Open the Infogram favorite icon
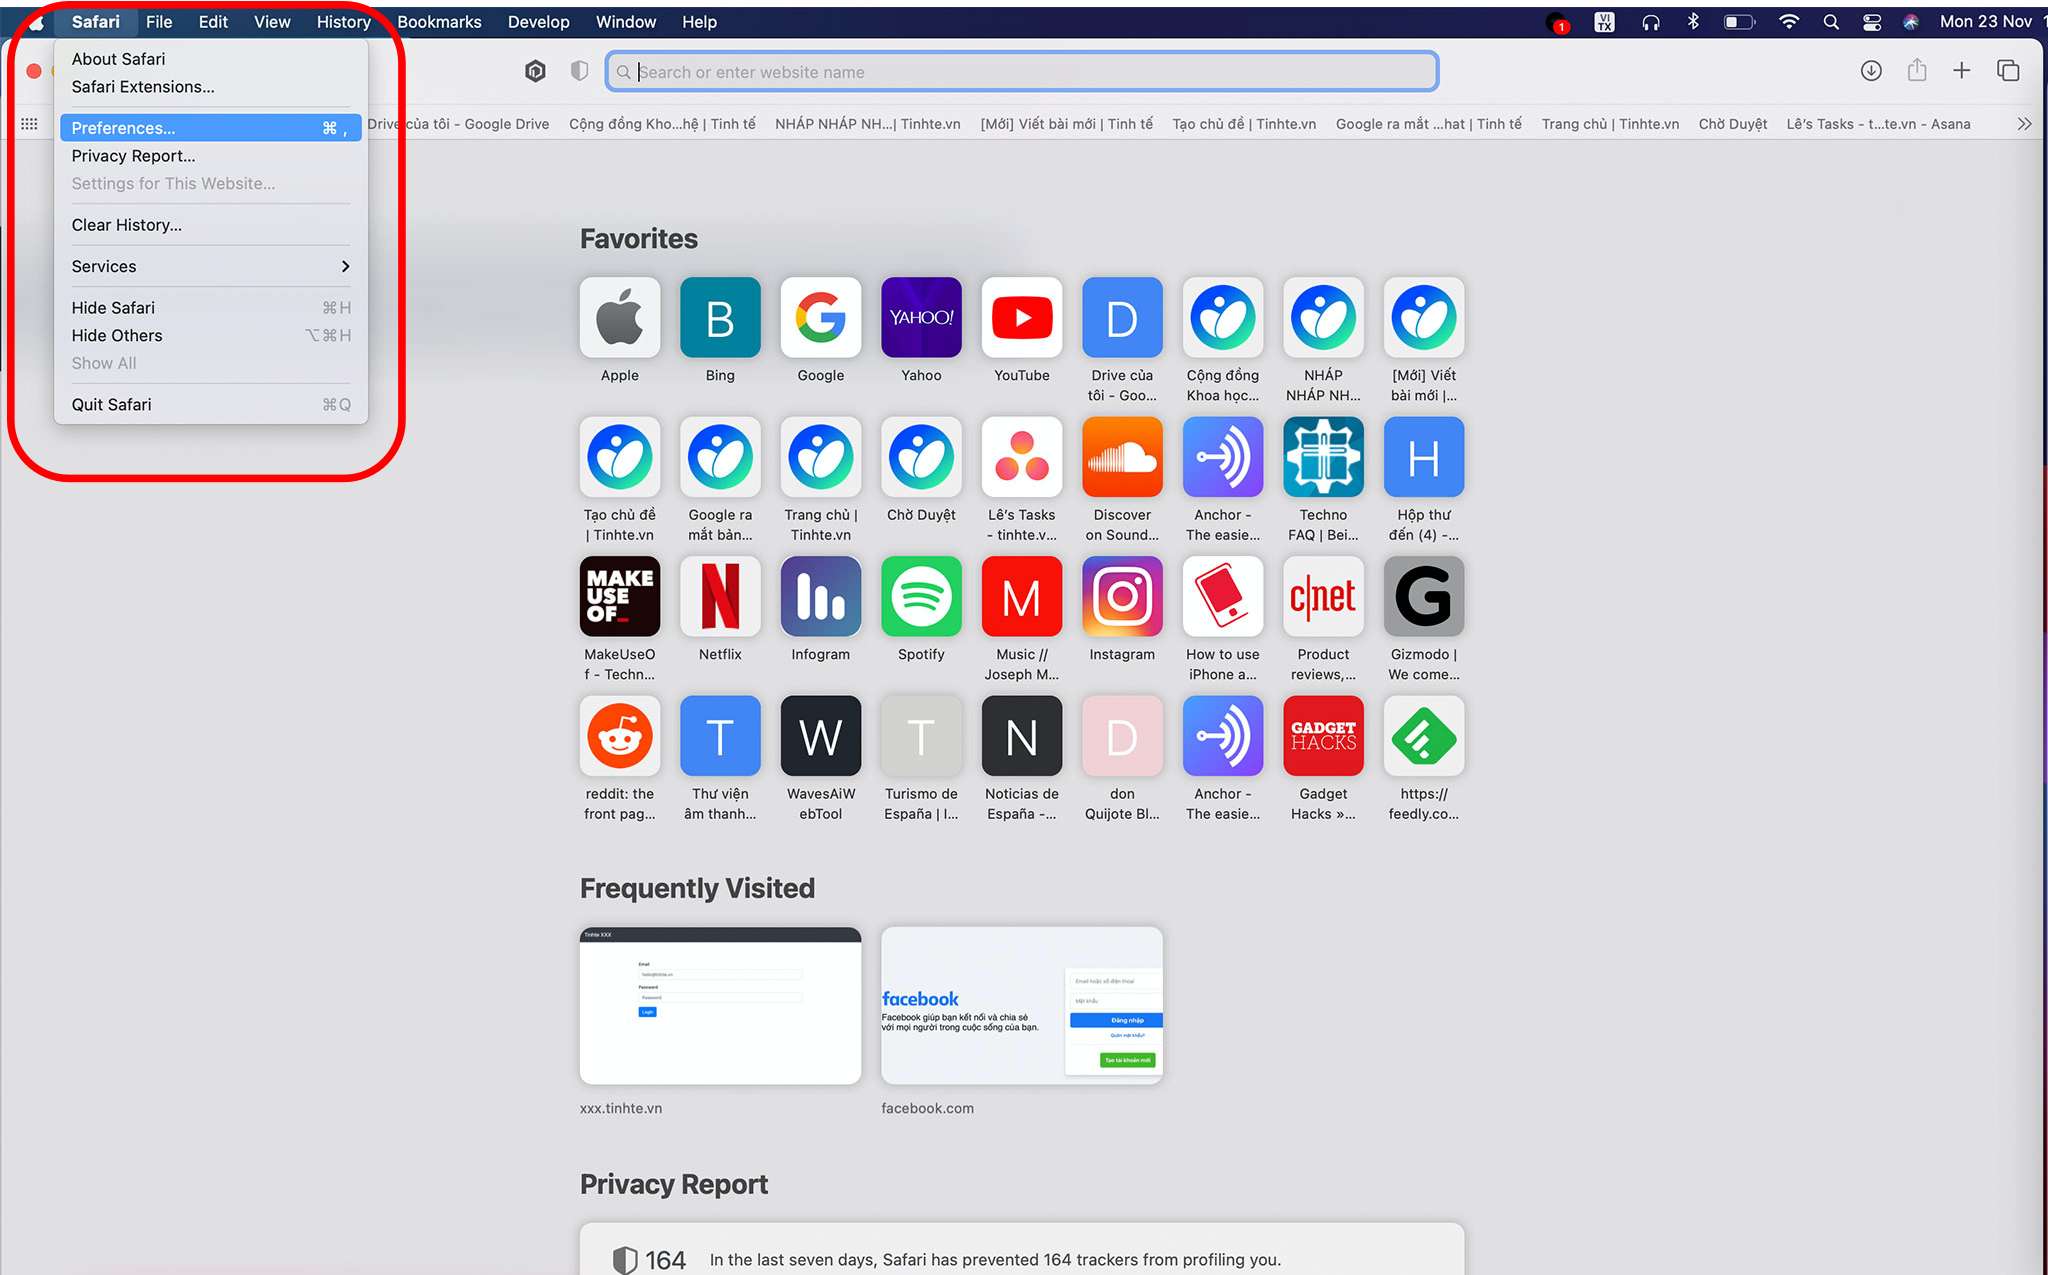Screen dimensions: 2048x1275 [820, 596]
